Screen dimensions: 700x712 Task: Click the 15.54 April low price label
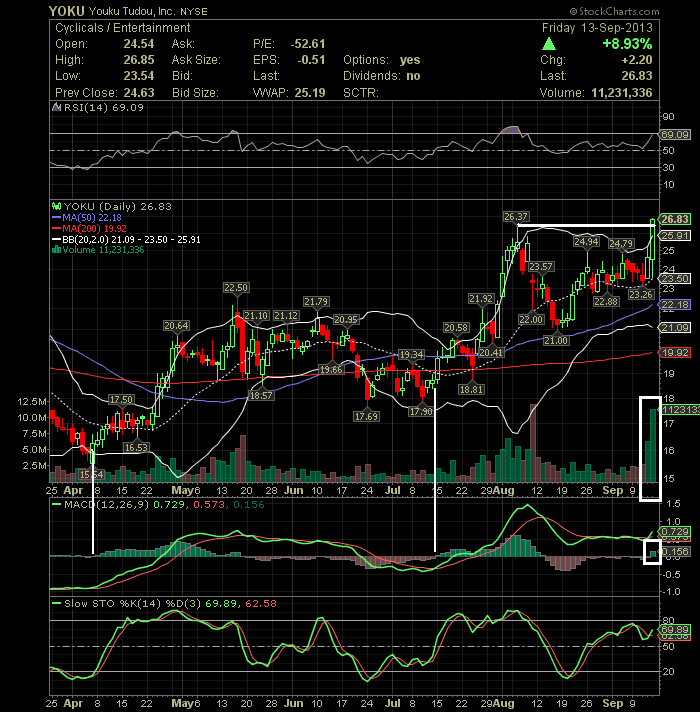(92, 475)
